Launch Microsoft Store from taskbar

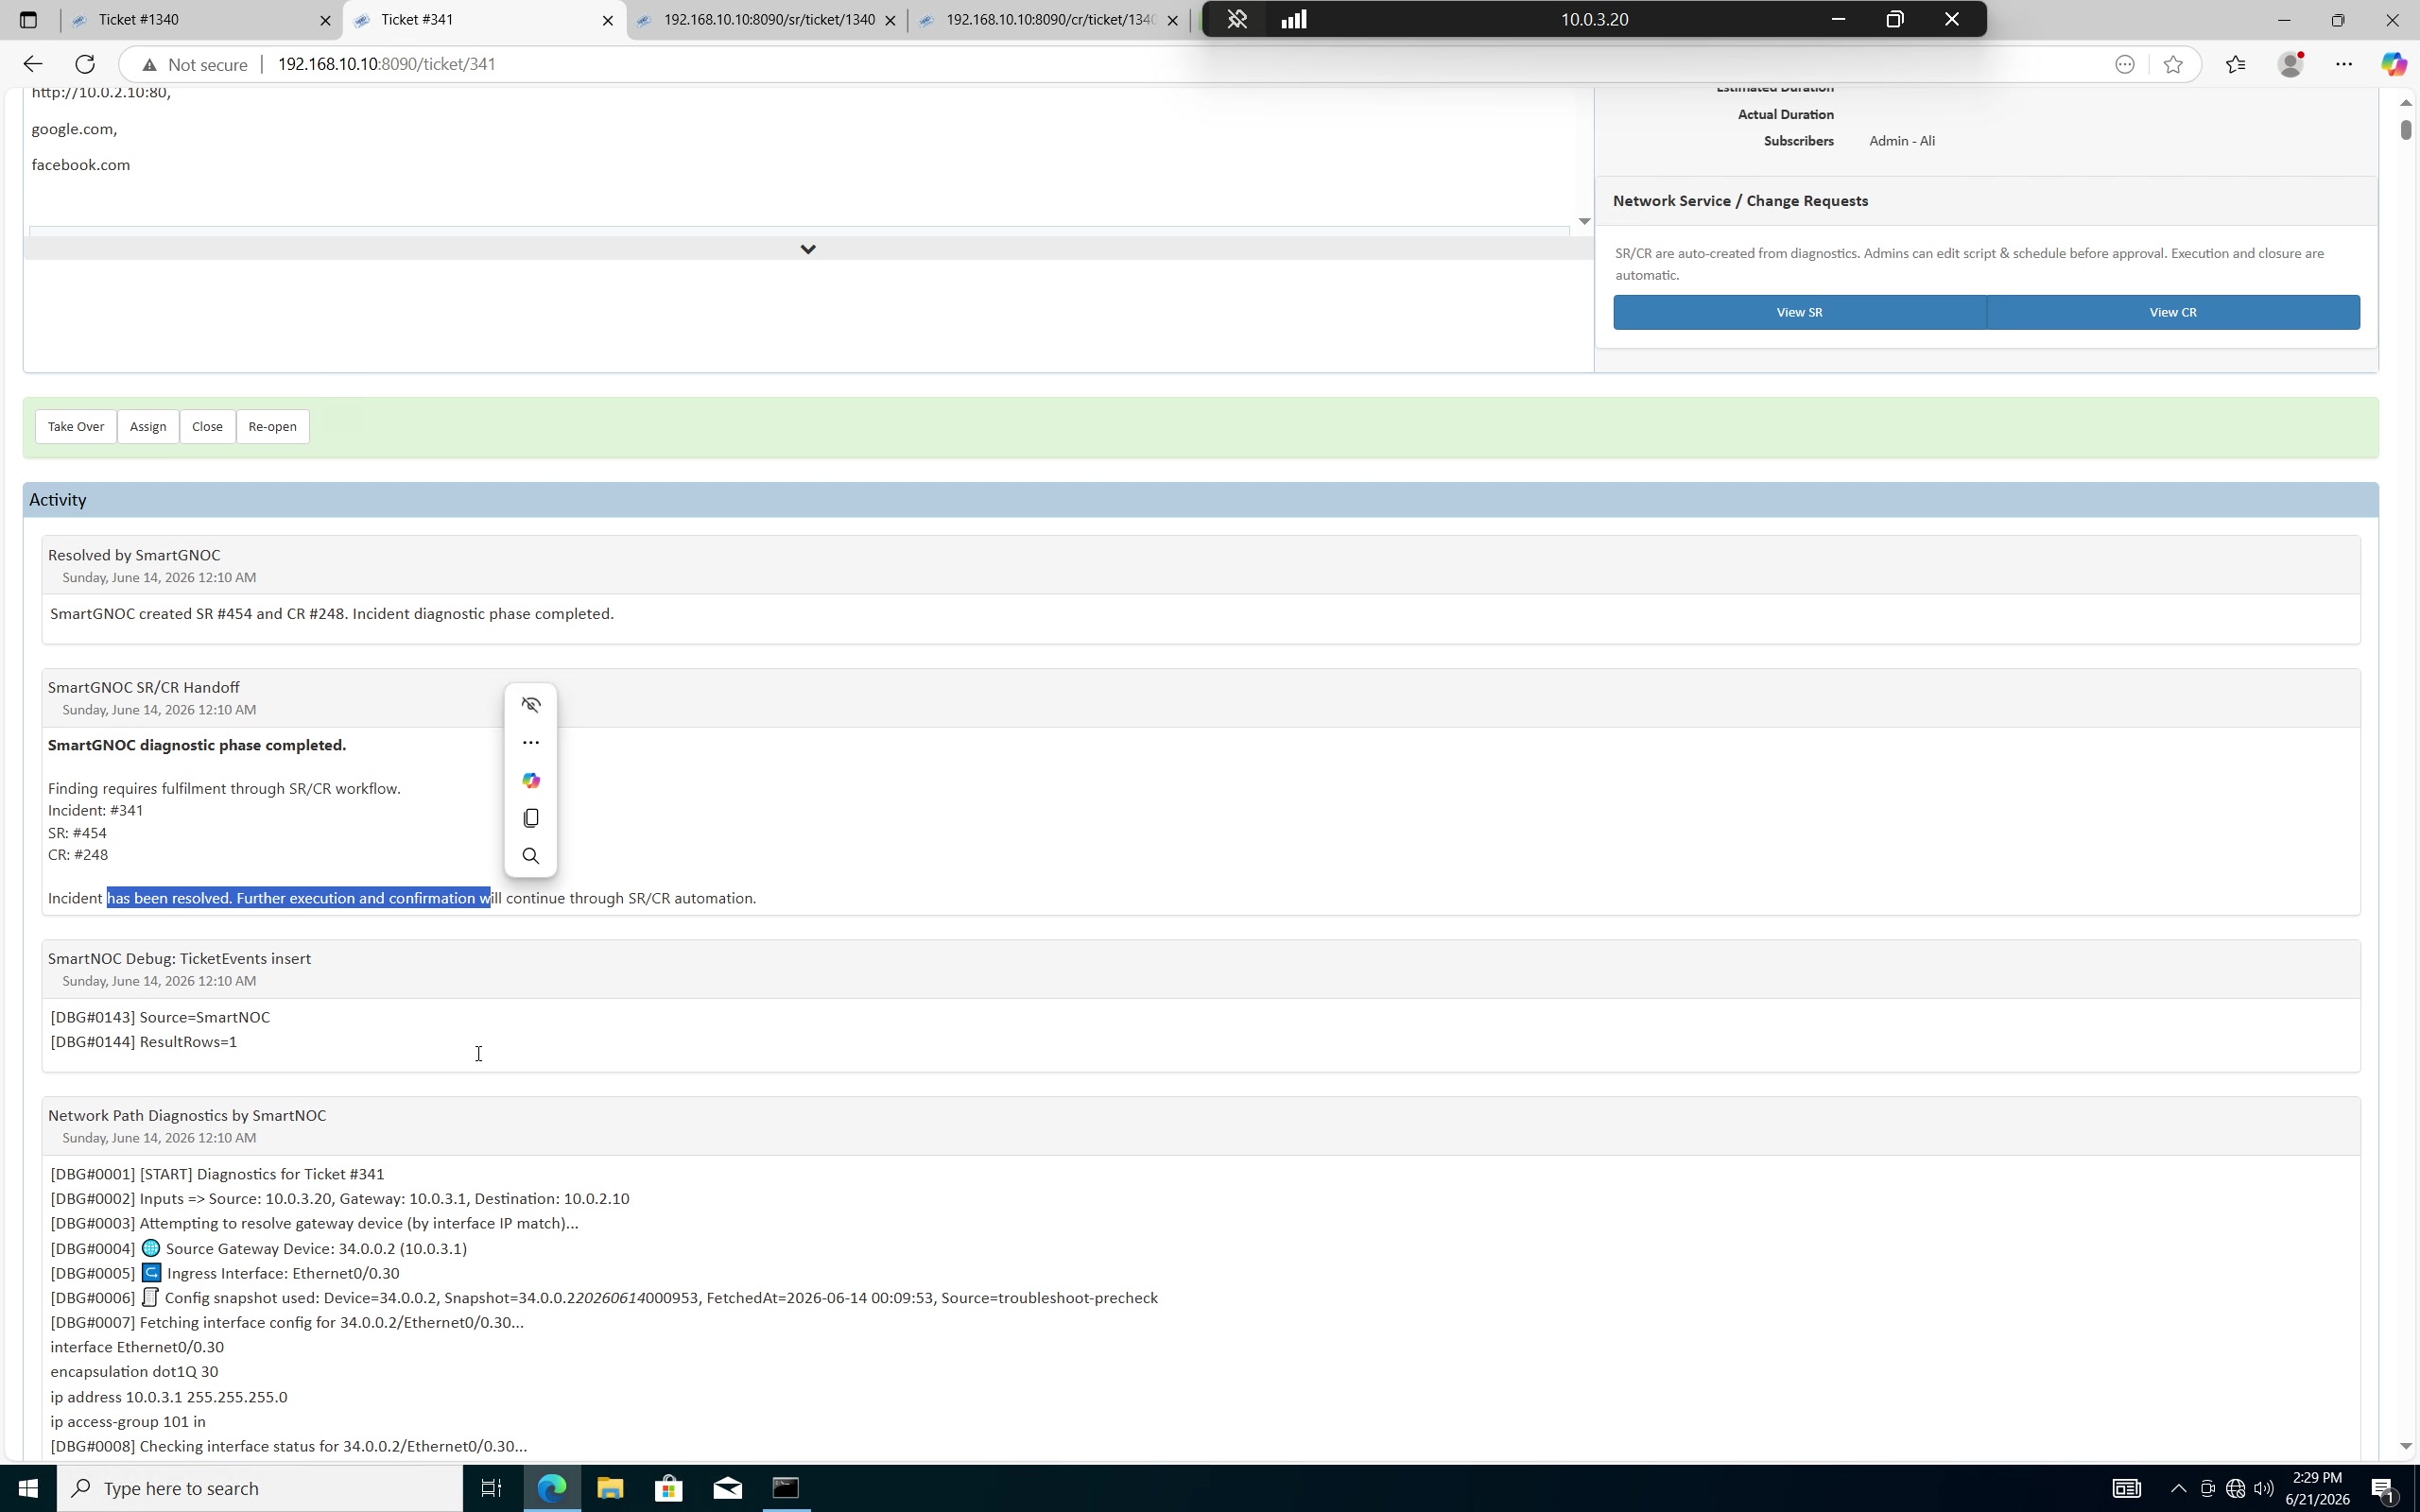point(669,1488)
